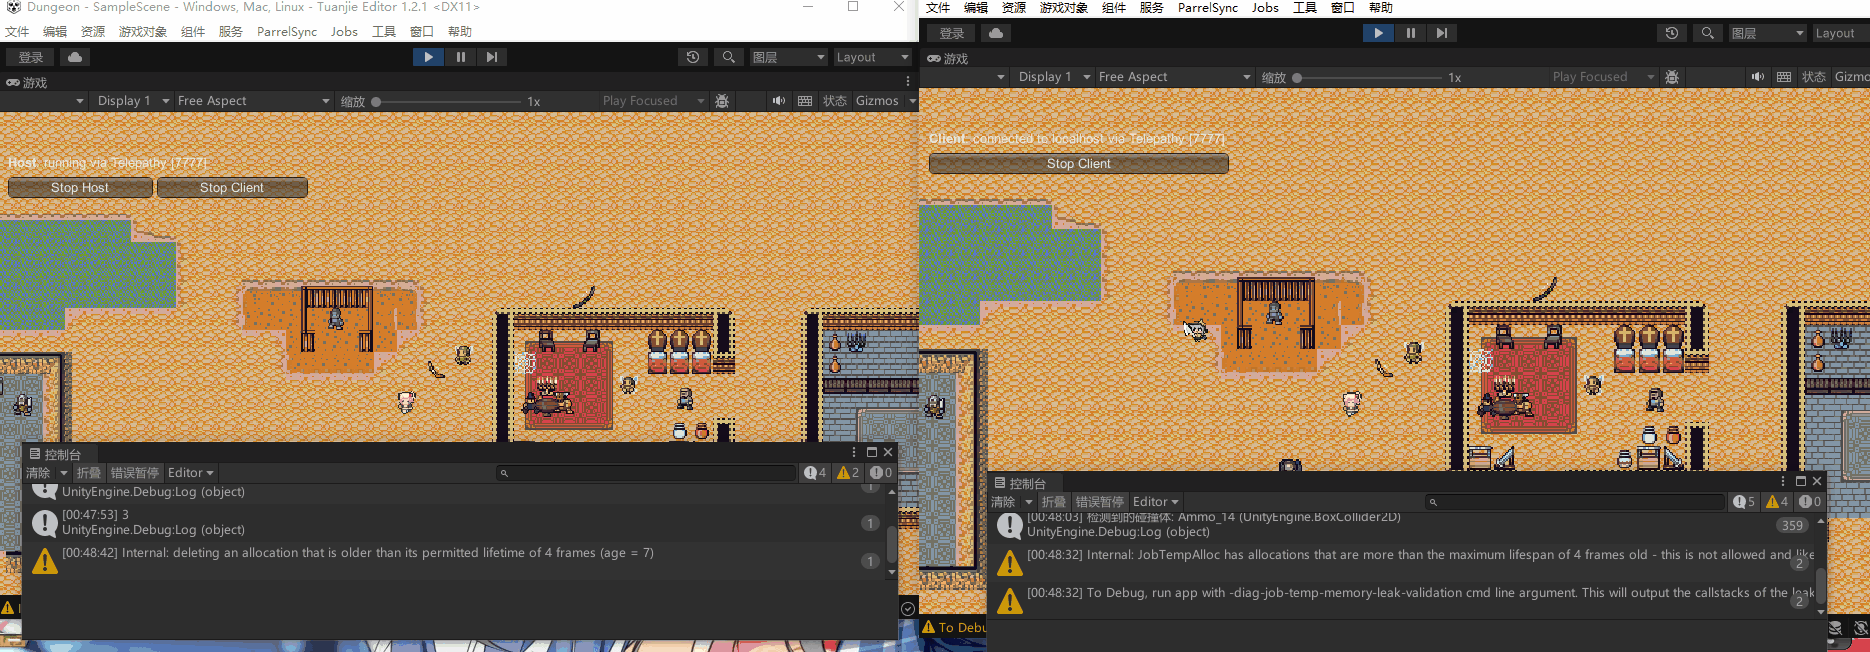This screenshot has height=652, width=1870.
Task: Open undo history in left editor
Action: click(692, 57)
